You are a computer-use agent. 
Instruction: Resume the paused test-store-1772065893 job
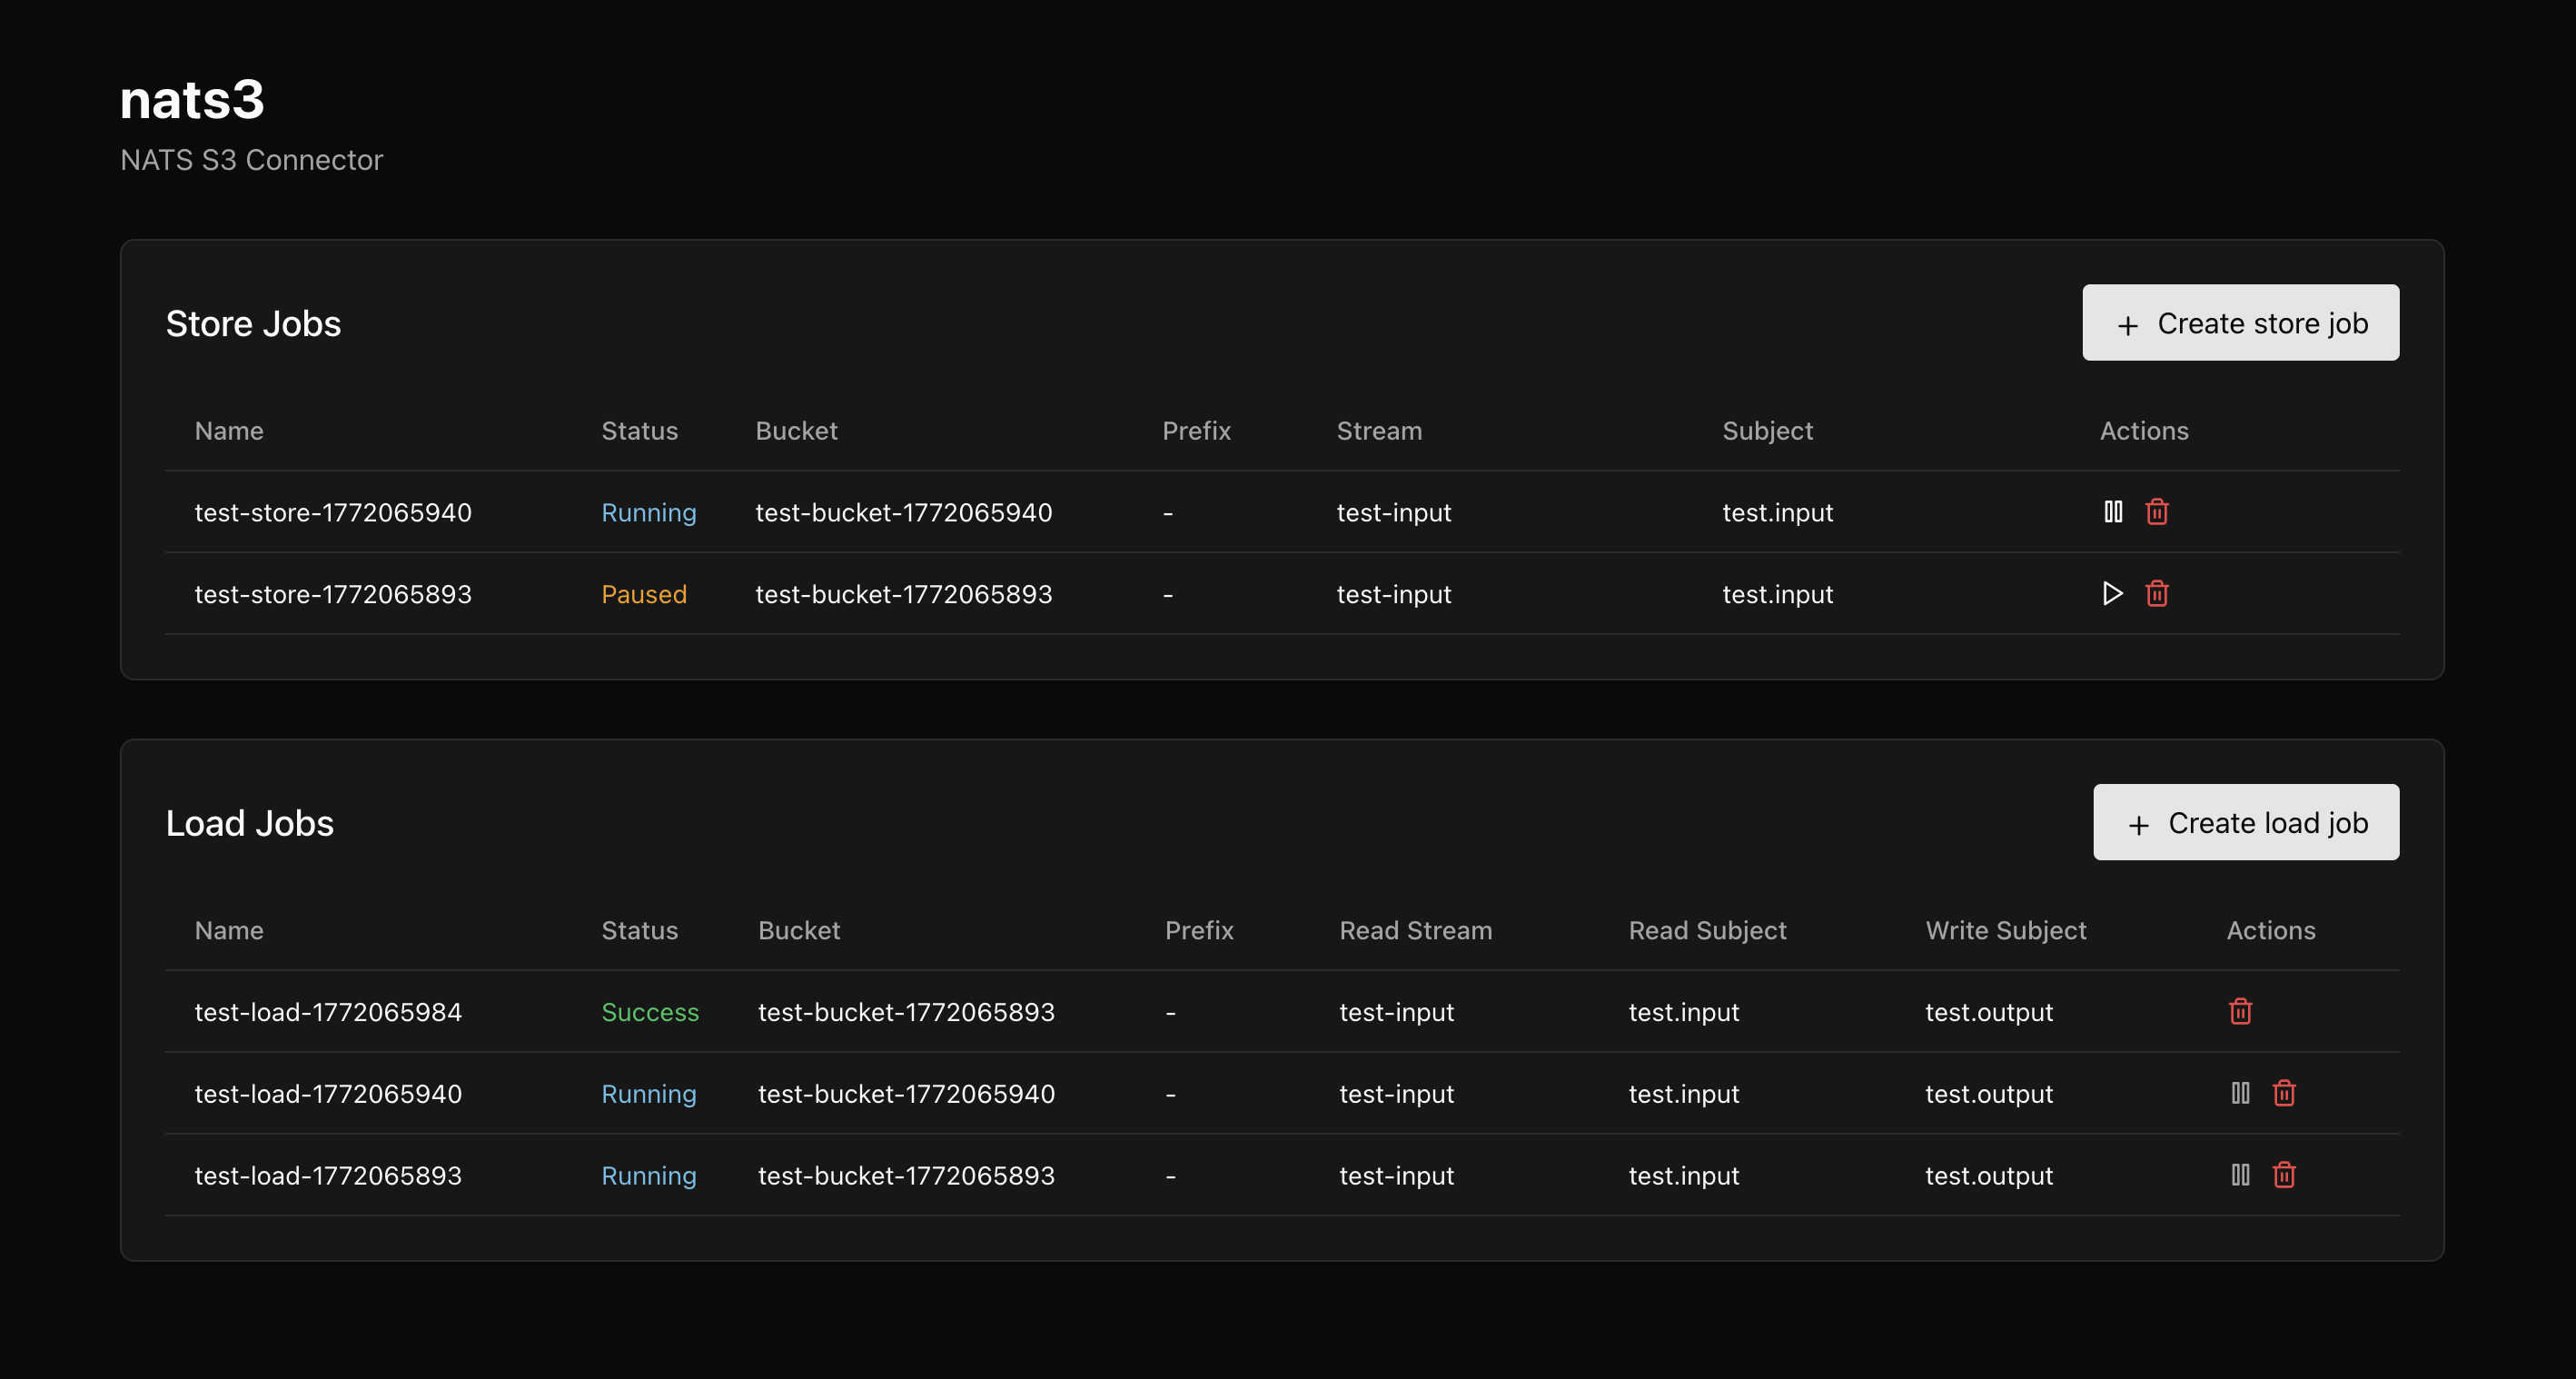pos(2112,594)
